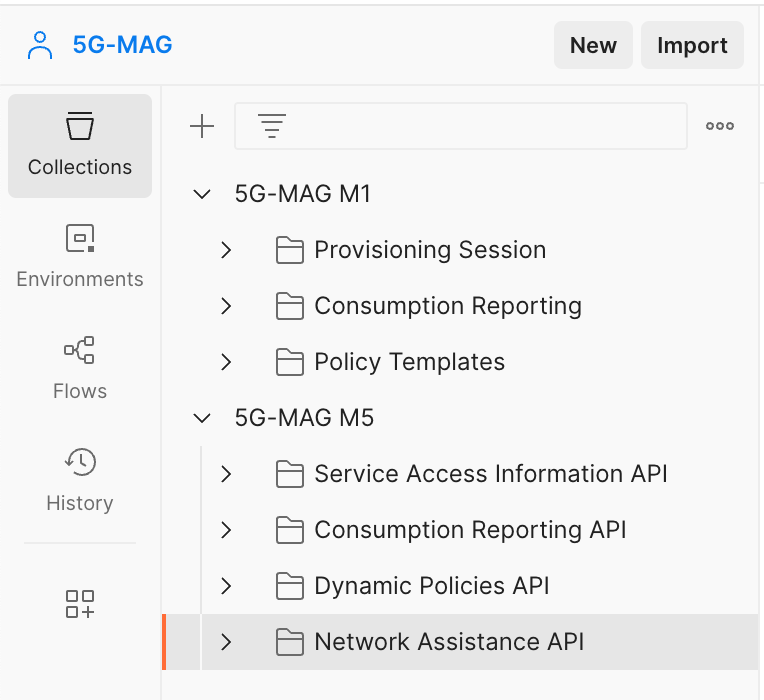
Task: Expand the Service Access Information API chevron
Action: [x=226, y=474]
